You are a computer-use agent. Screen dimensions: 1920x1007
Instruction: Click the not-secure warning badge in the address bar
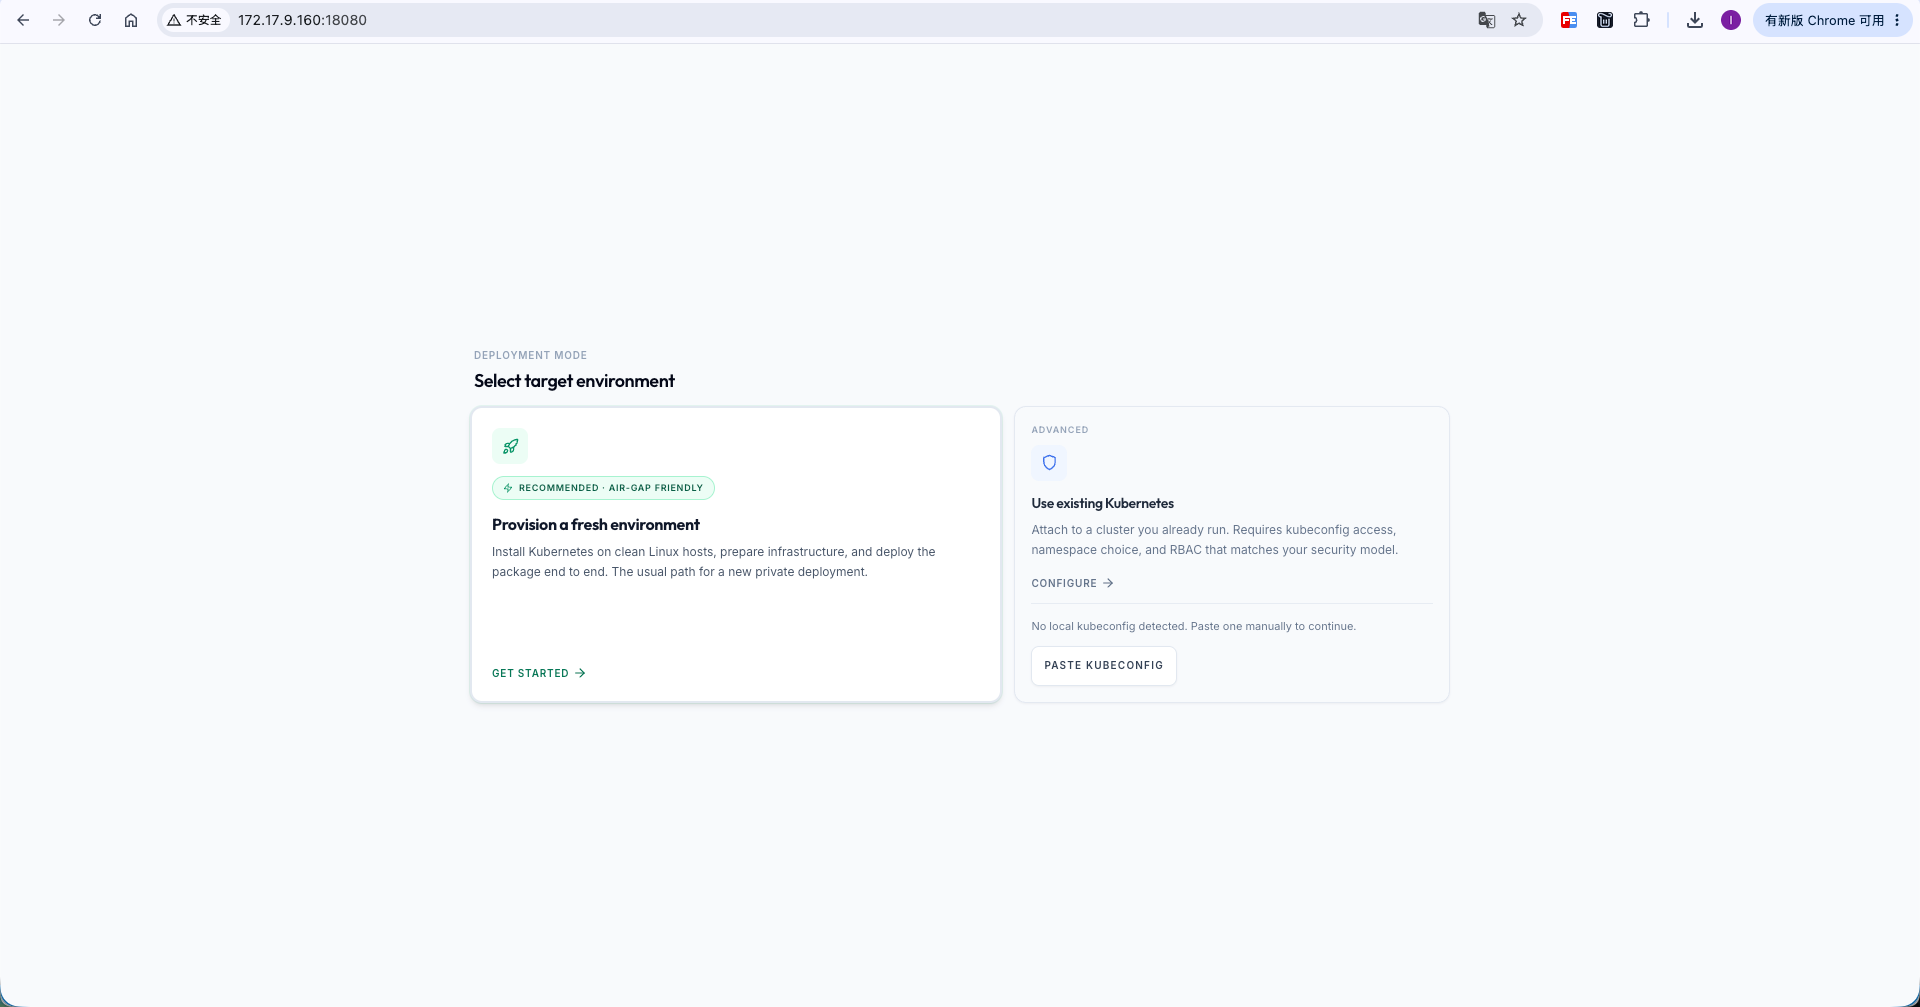pos(195,20)
